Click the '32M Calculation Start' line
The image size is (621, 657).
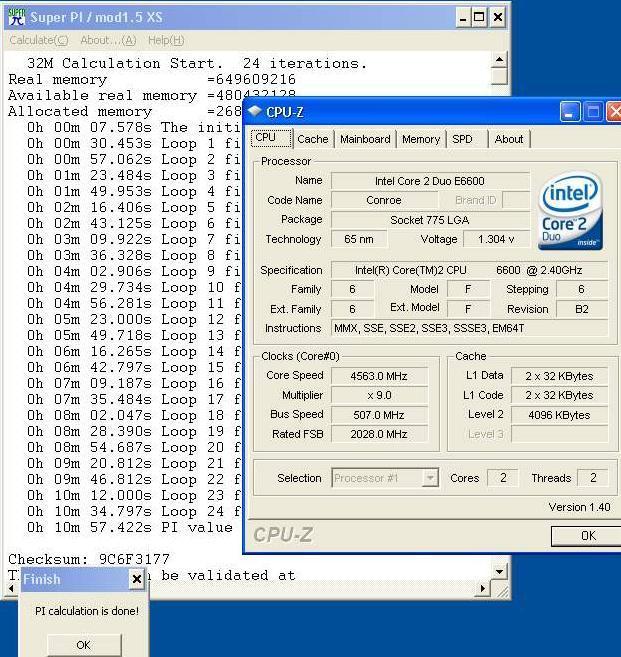tap(197, 63)
